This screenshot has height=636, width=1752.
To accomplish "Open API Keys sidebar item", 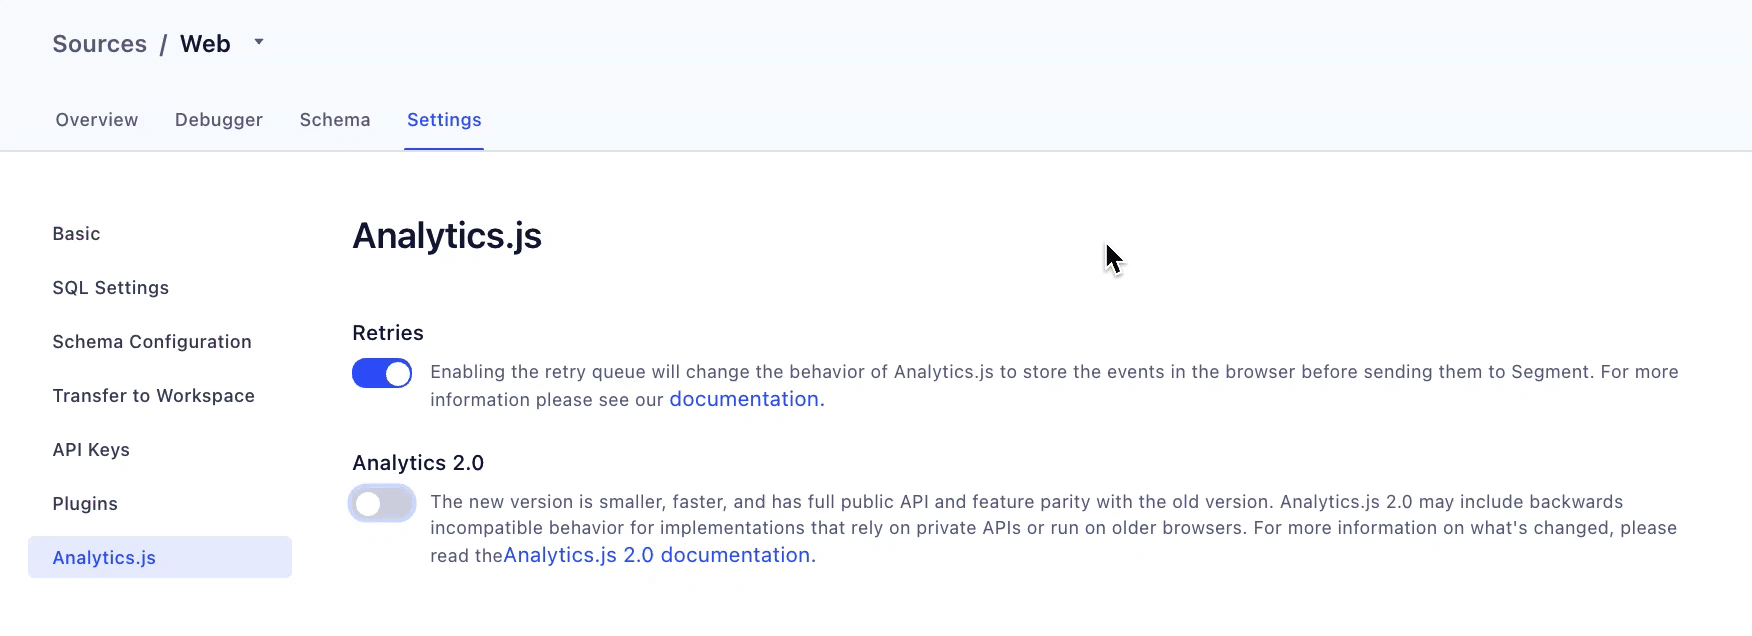I will point(91,450).
